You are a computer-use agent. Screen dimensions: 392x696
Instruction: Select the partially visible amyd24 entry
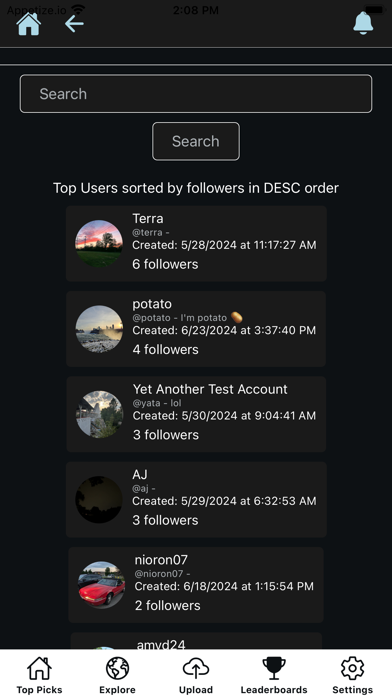coord(196,641)
